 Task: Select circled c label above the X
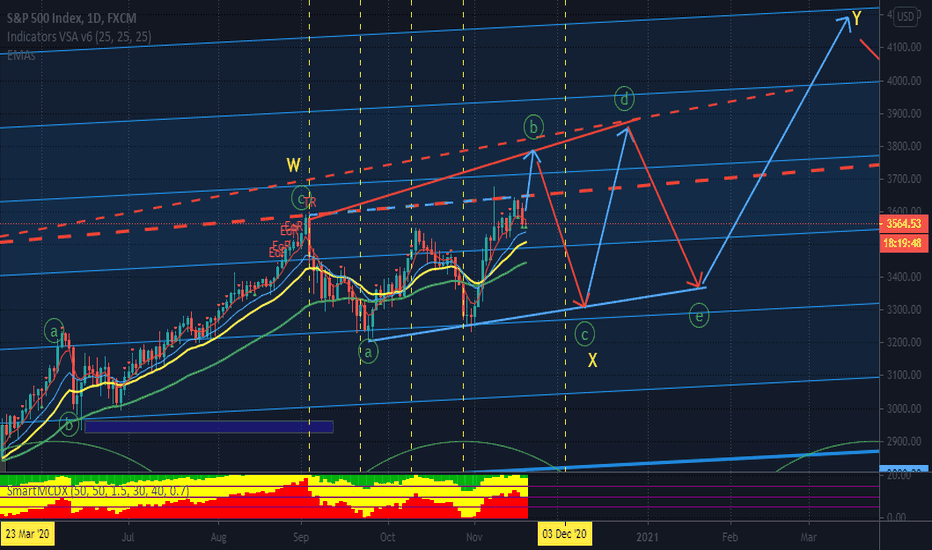point(585,335)
